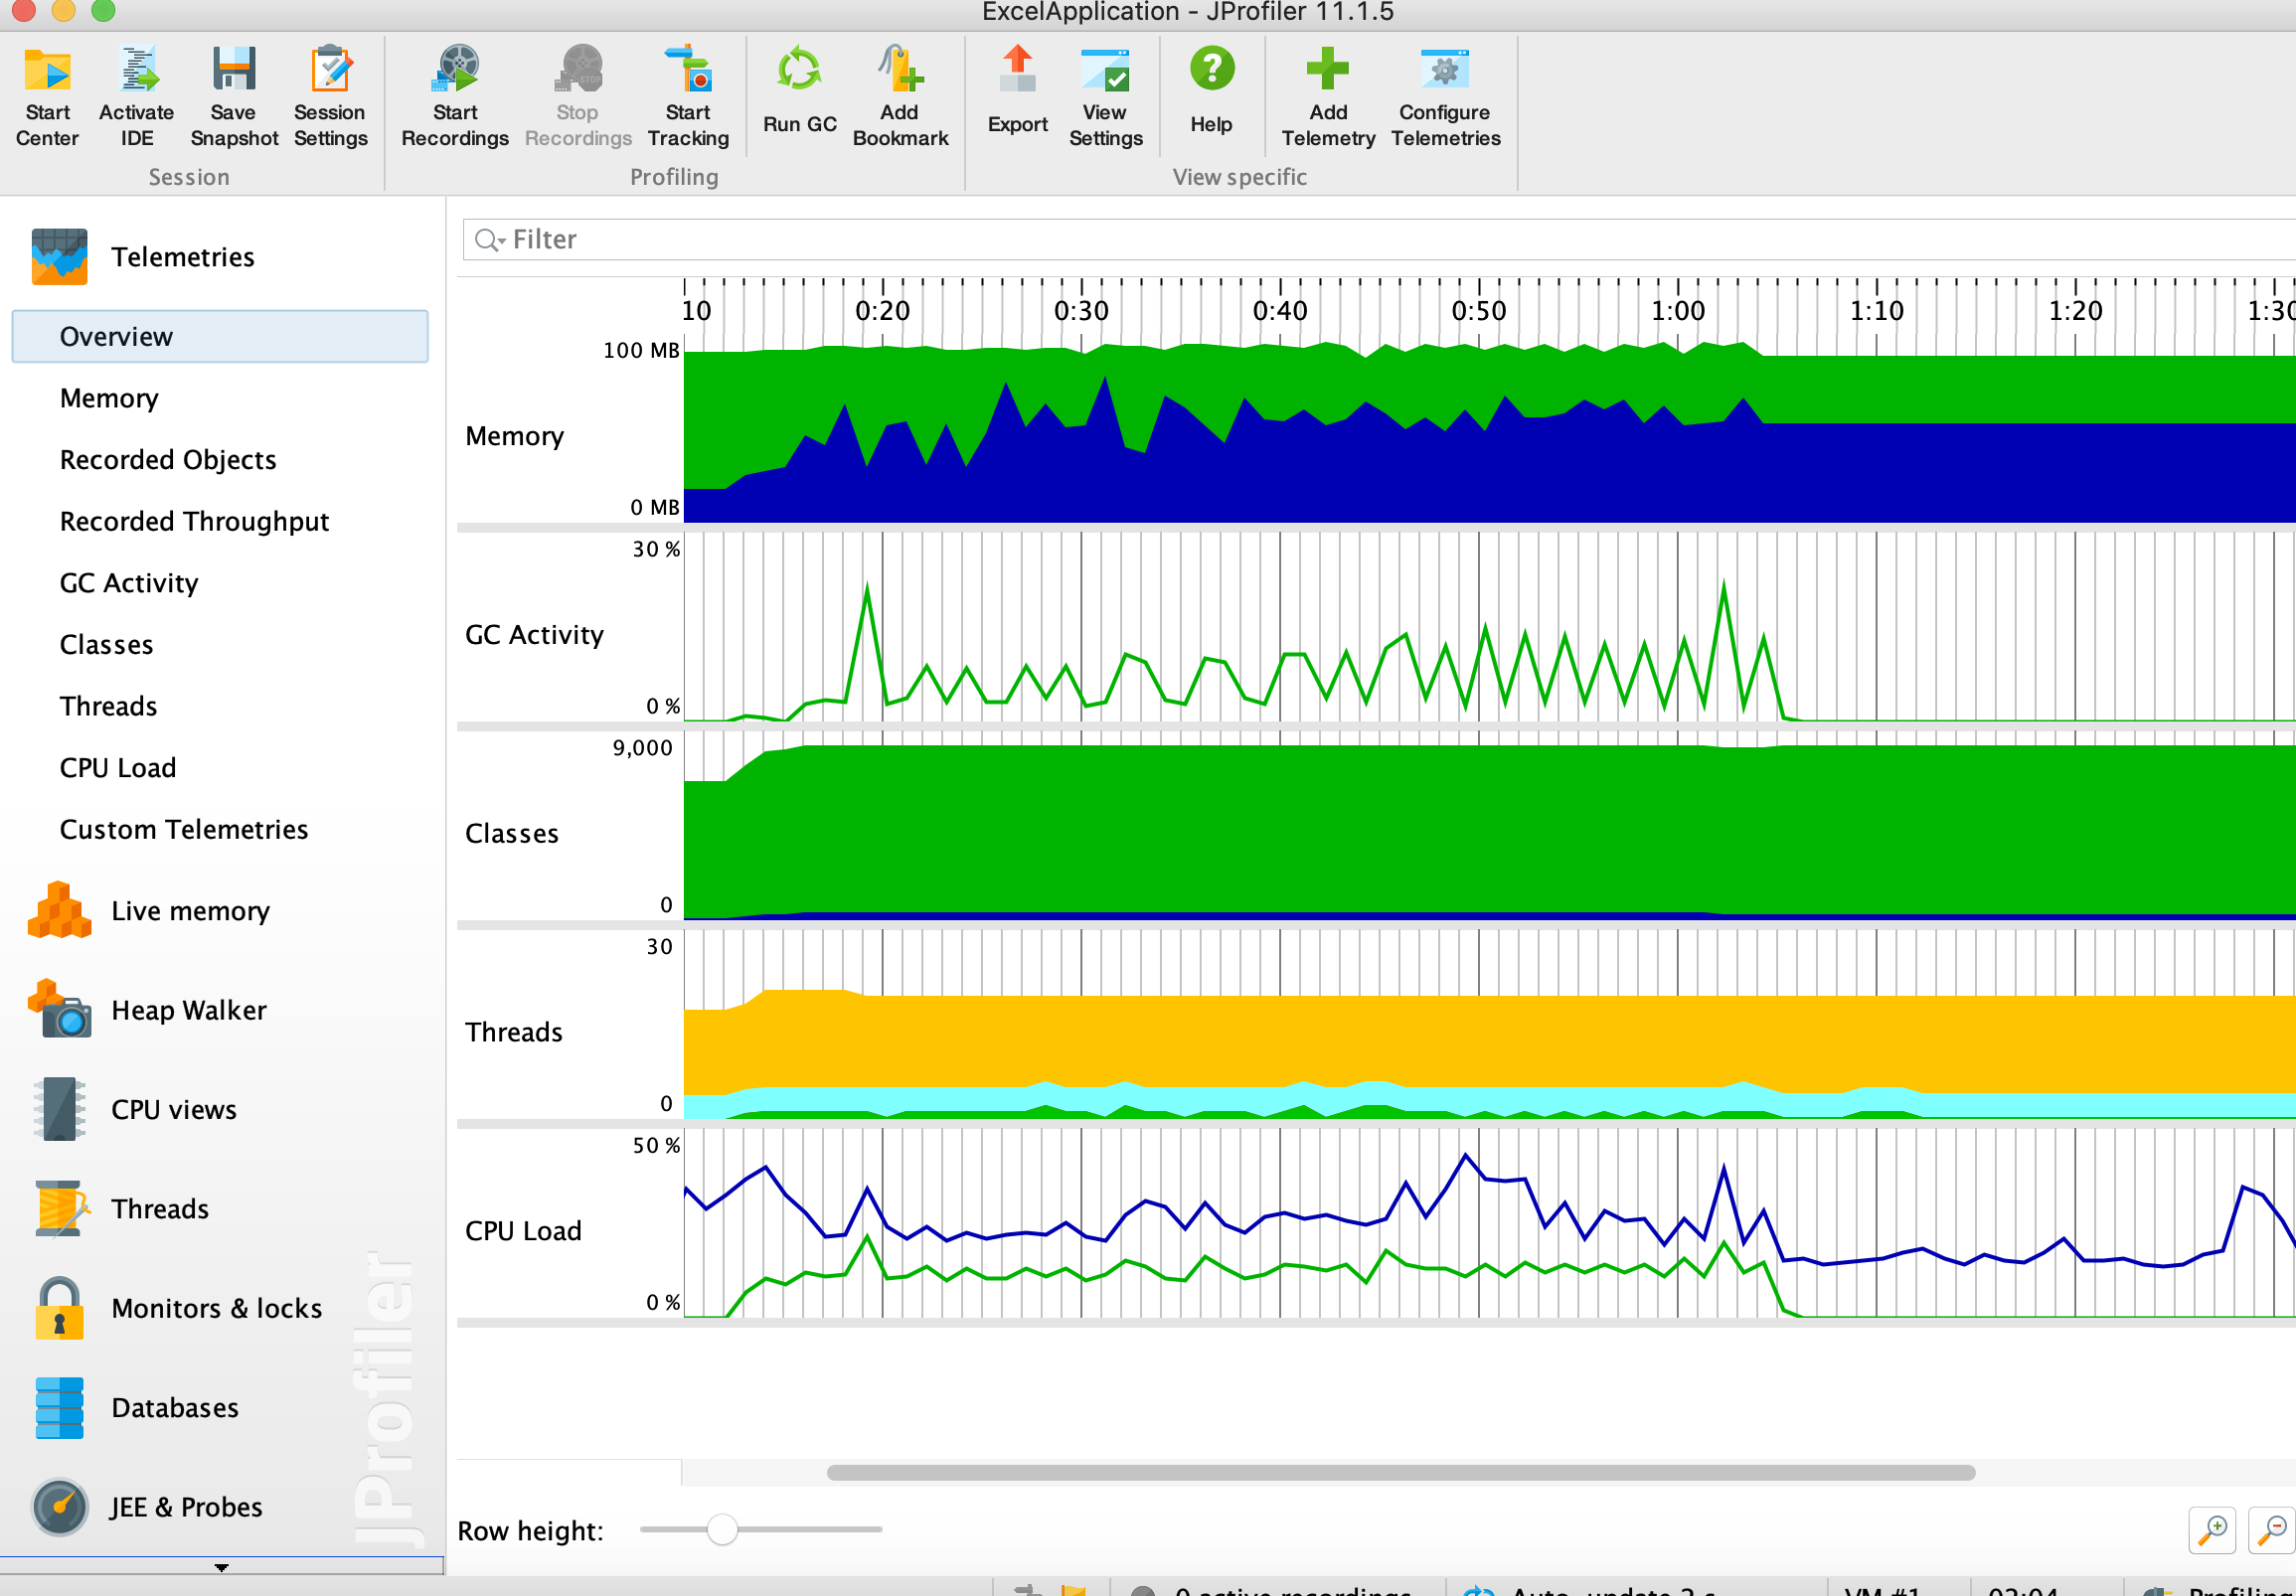Image resolution: width=2296 pixels, height=1596 pixels.
Task: Click the Memory chart row label
Action: 514,436
